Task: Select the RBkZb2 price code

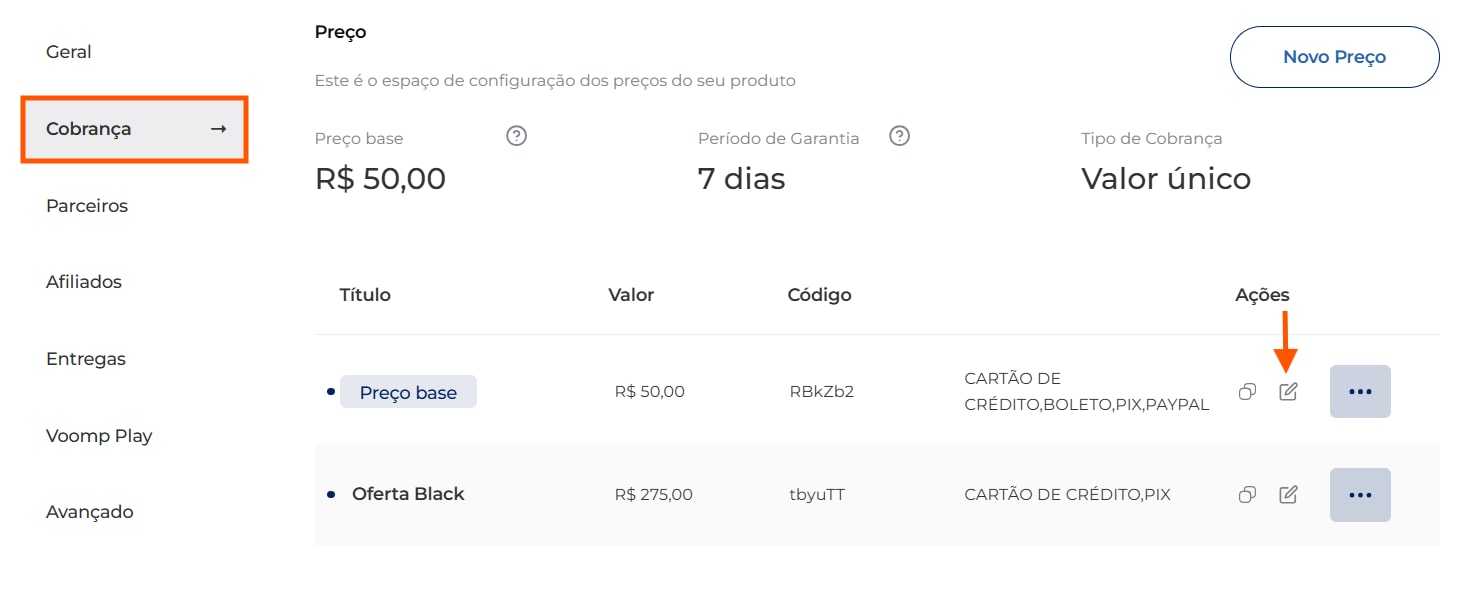Action: pyautogui.click(x=821, y=392)
